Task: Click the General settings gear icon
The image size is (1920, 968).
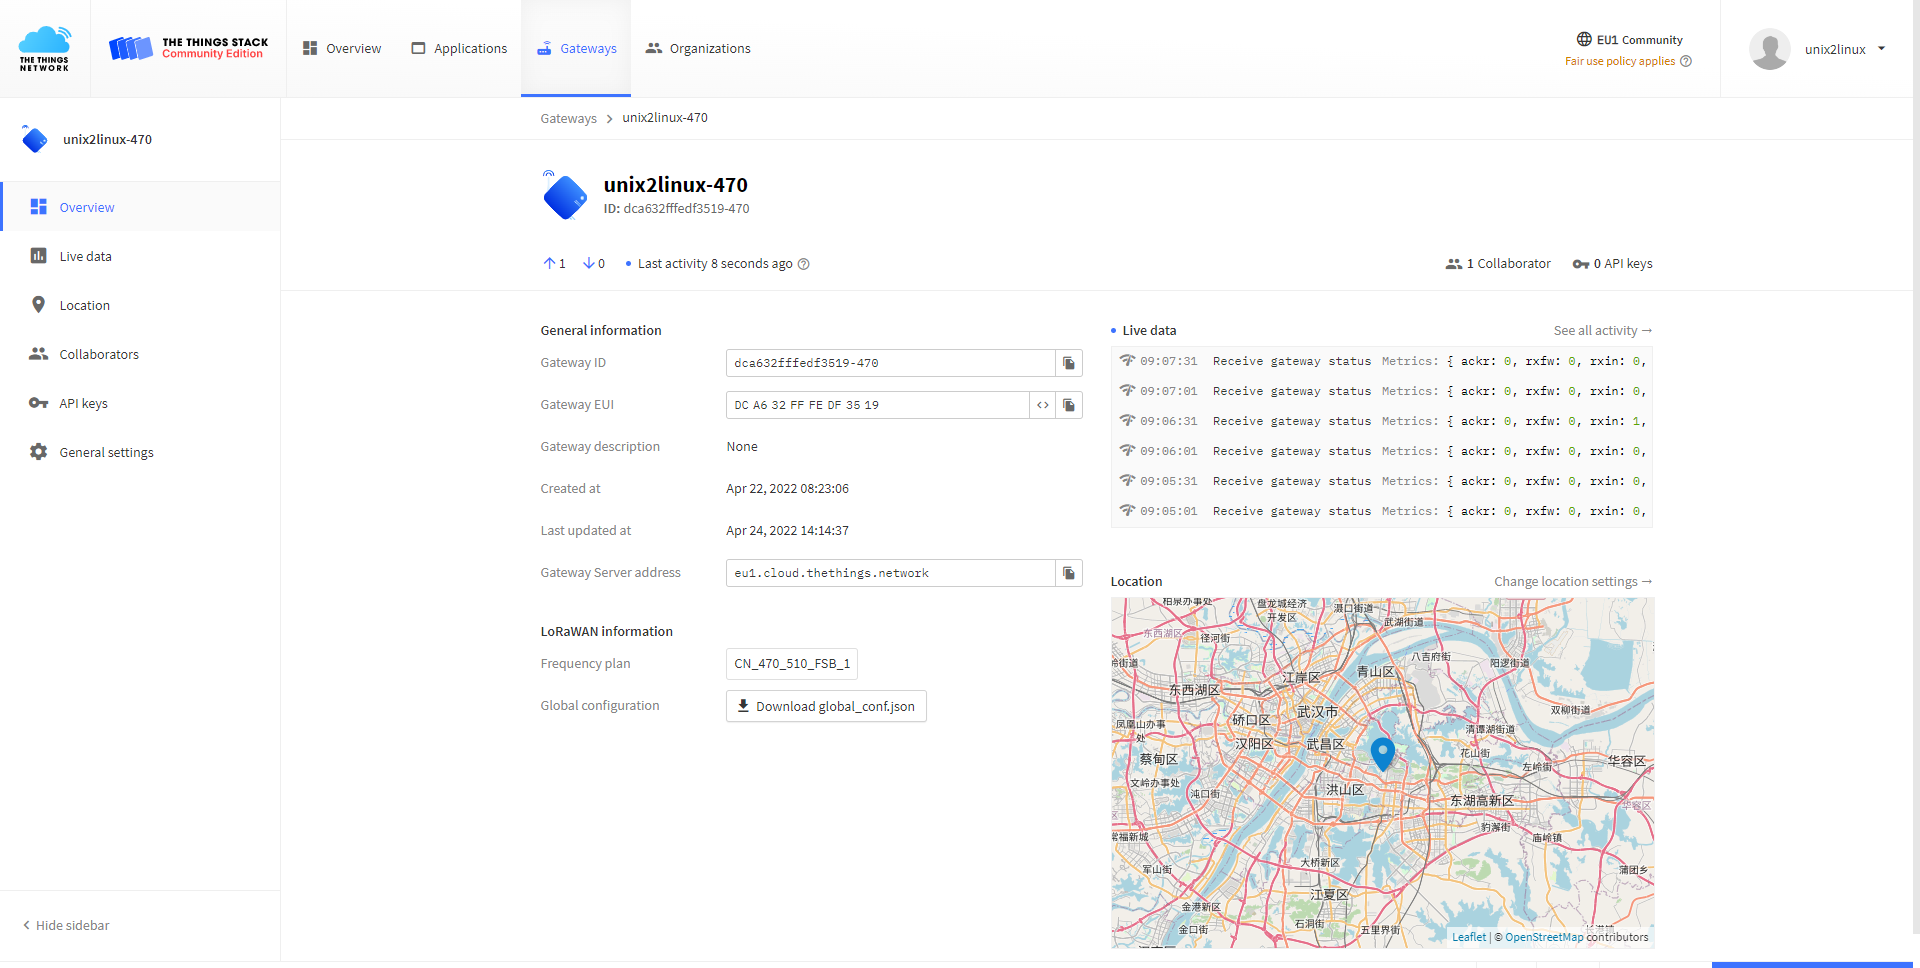Action: pos(38,452)
